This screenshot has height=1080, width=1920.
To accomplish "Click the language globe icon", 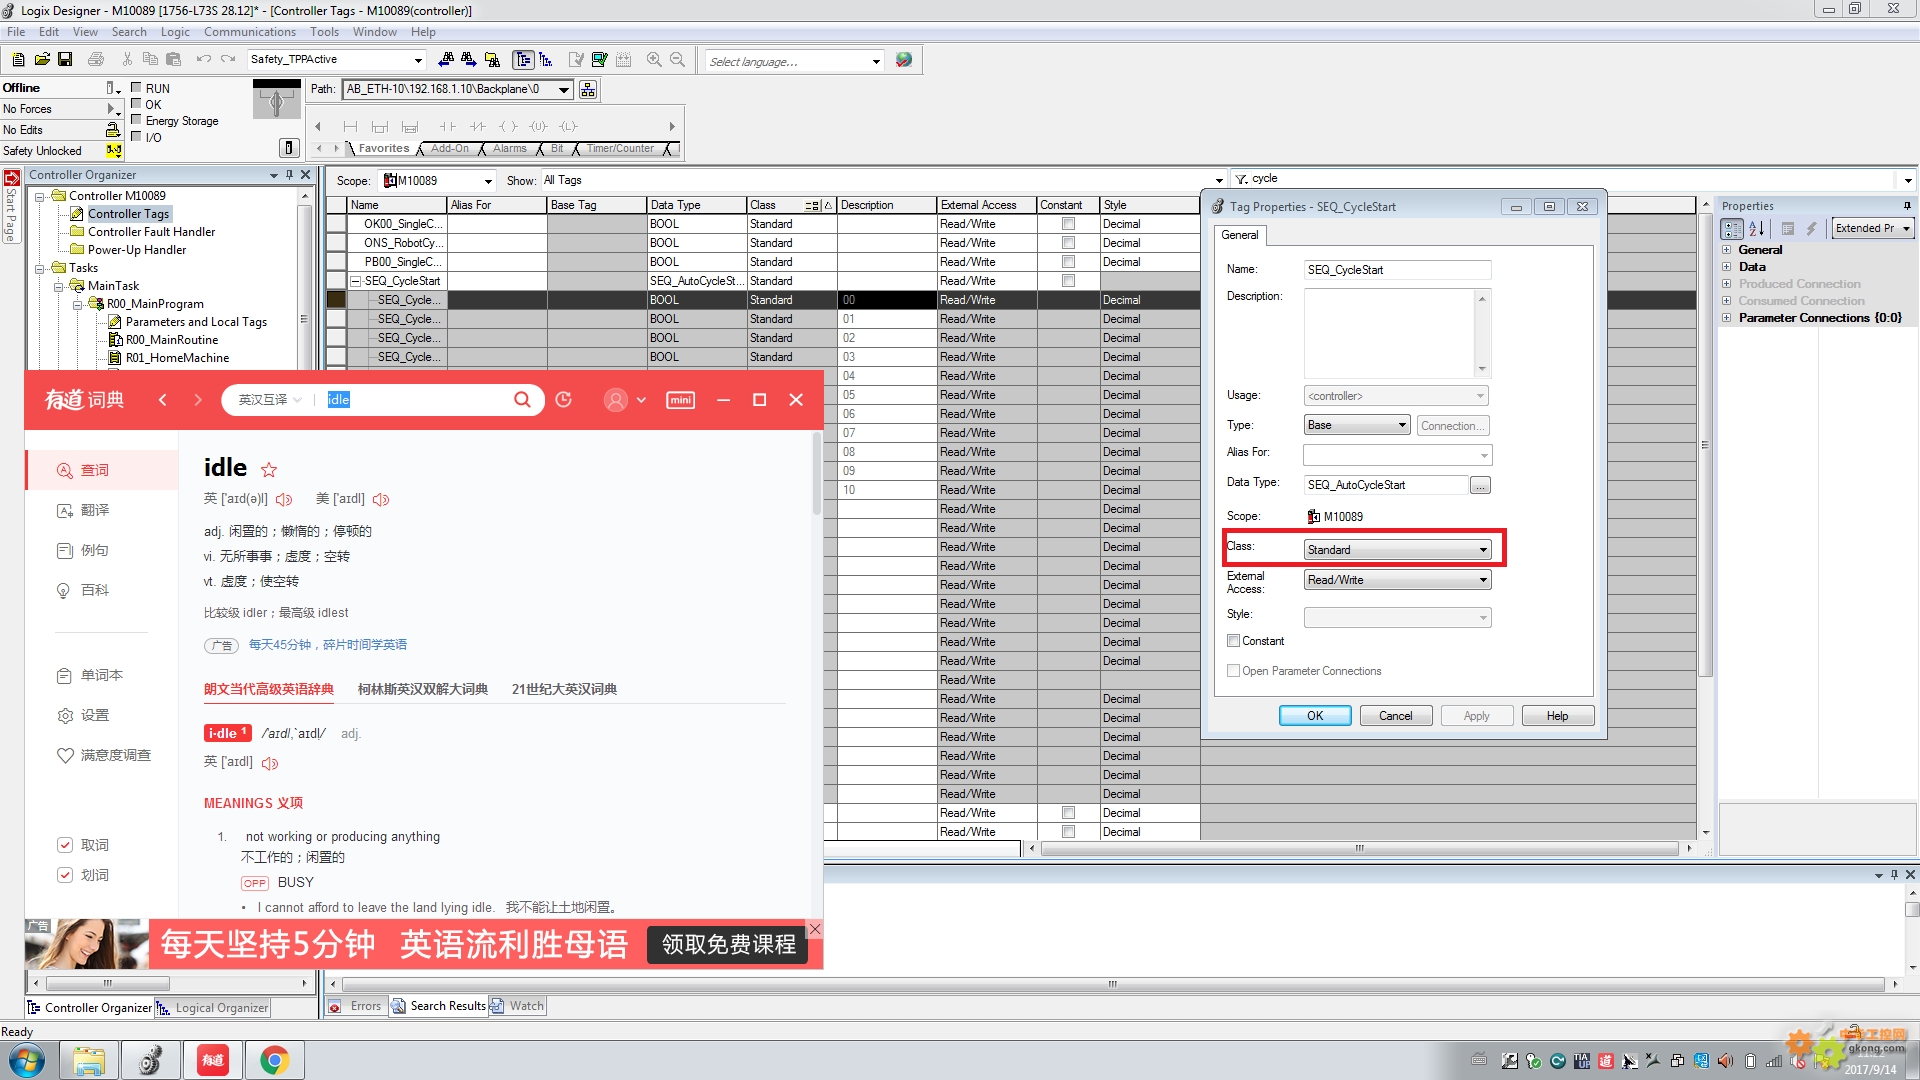I will pyautogui.click(x=904, y=60).
